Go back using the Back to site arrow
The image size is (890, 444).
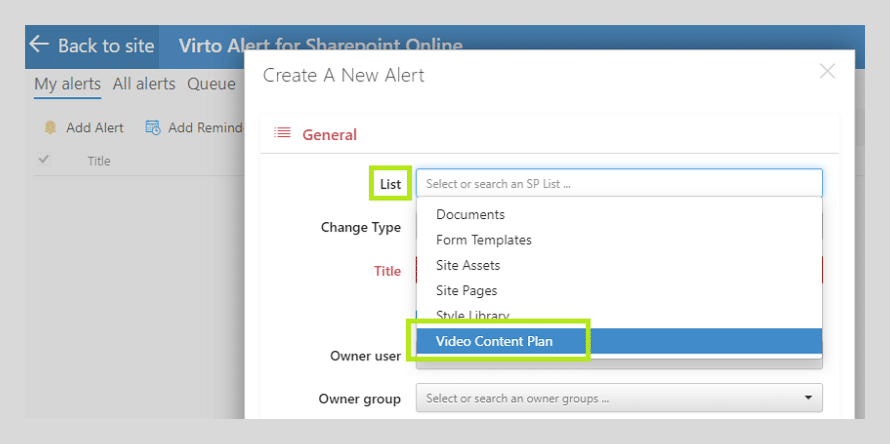point(39,45)
